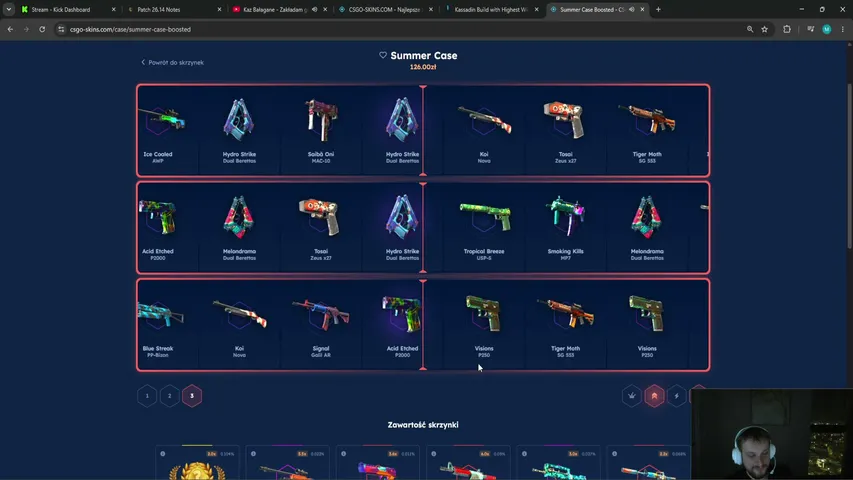Close the Patch 26.14 Notes tab
This screenshot has width=853, height=480.
tap(219, 9)
